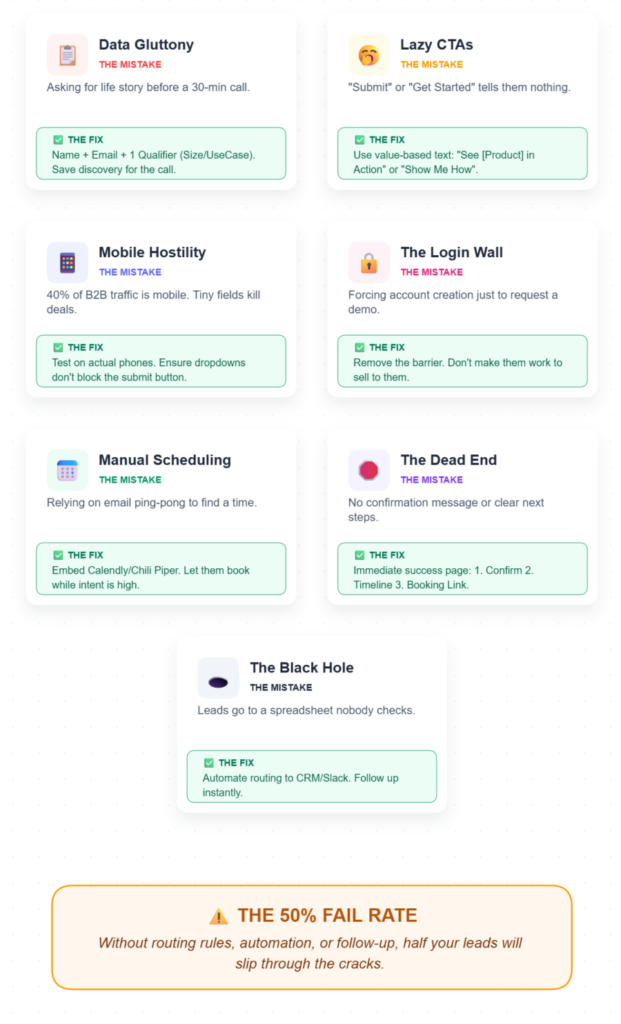The width and height of the screenshot is (621, 1024).
Task: Click the red stop sign icon
Action: point(369,470)
